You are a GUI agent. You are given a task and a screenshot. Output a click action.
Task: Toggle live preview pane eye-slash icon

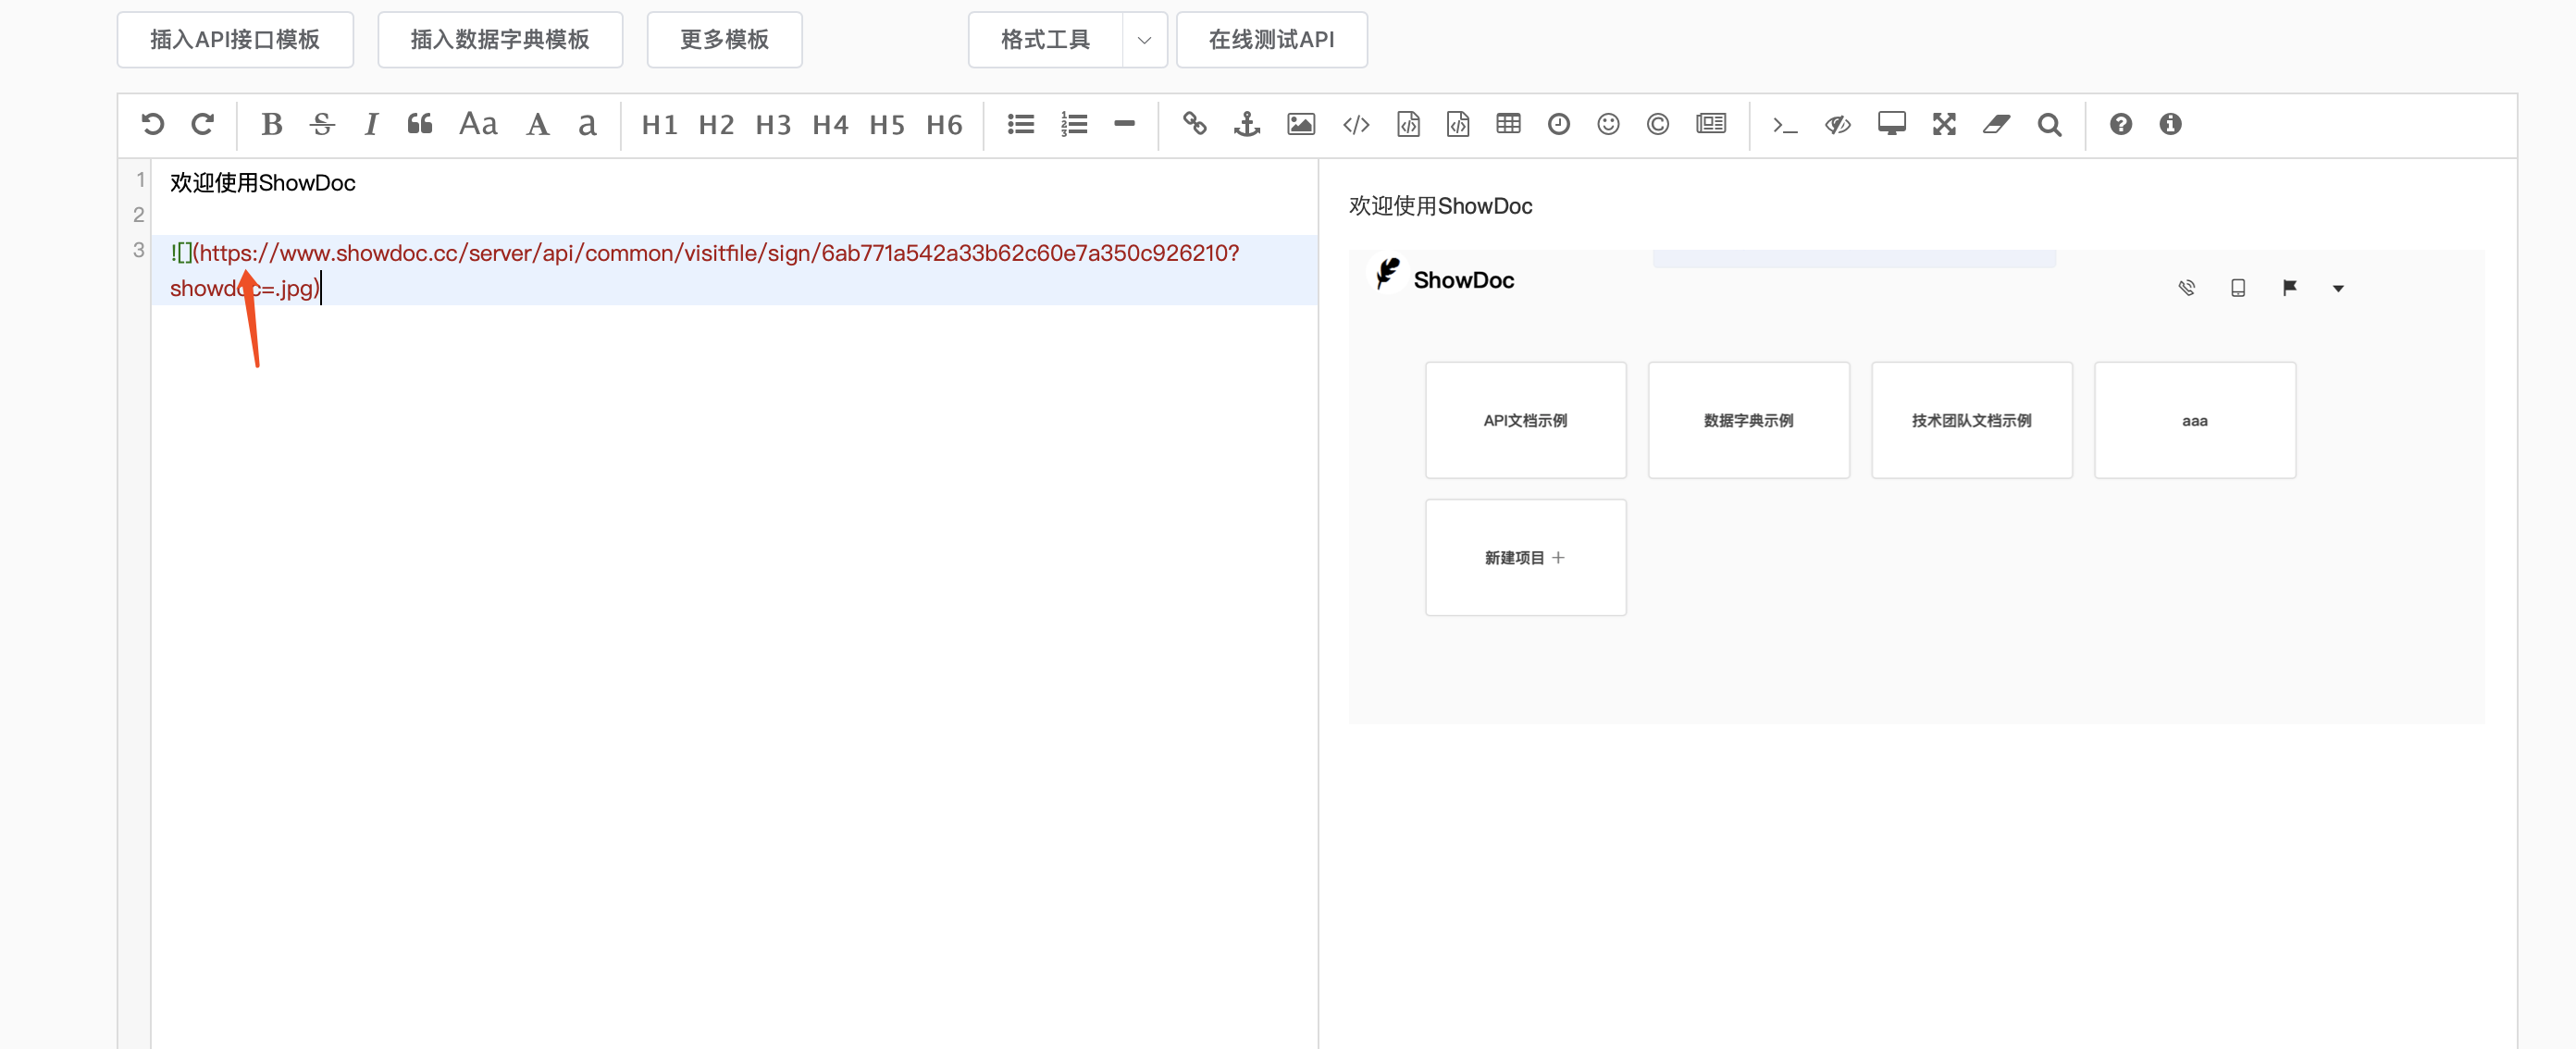[1838, 124]
